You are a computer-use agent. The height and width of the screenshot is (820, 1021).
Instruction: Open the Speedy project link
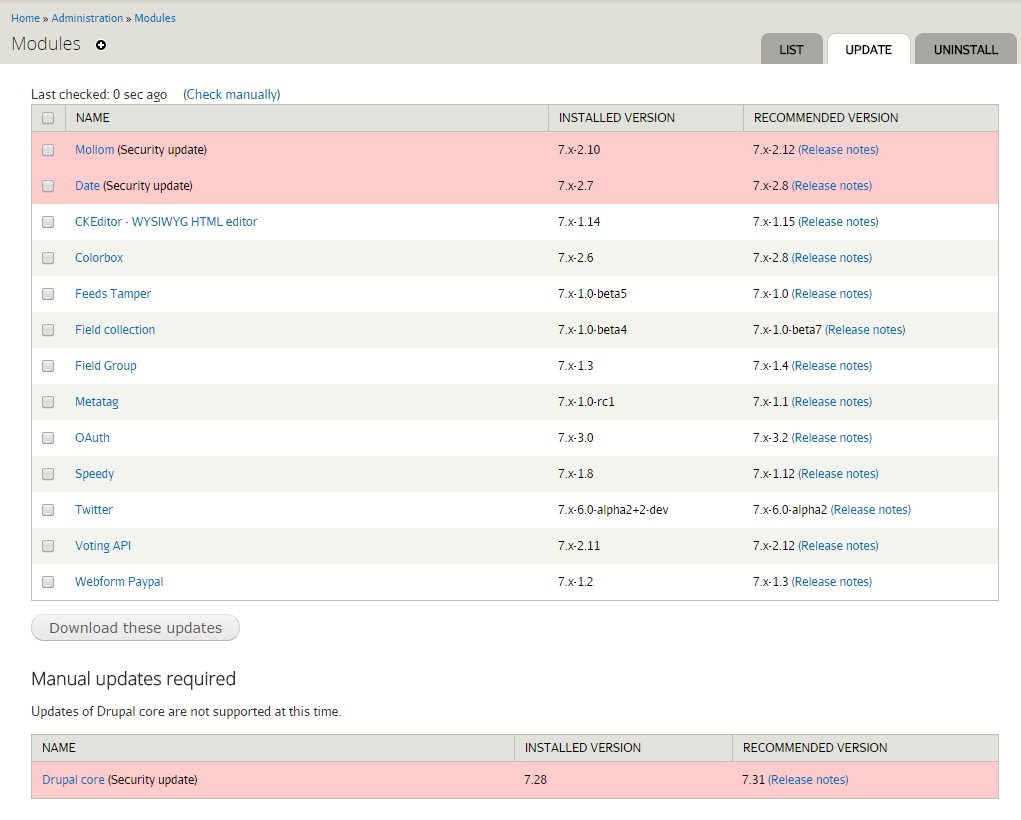[94, 474]
